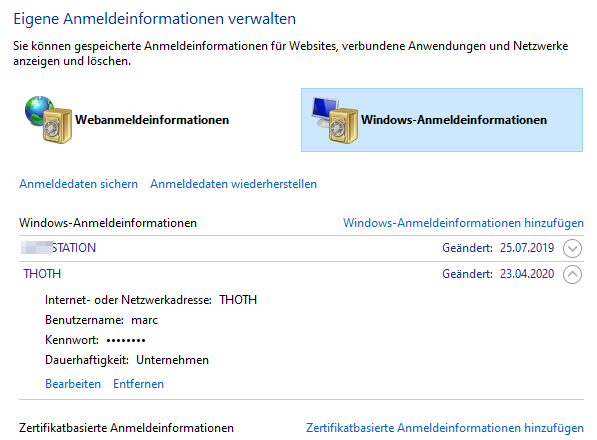Image resolution: width=597 pixels, height=440 pixels.
Task: Click the username value marc
Action: (x=144, y=320)
